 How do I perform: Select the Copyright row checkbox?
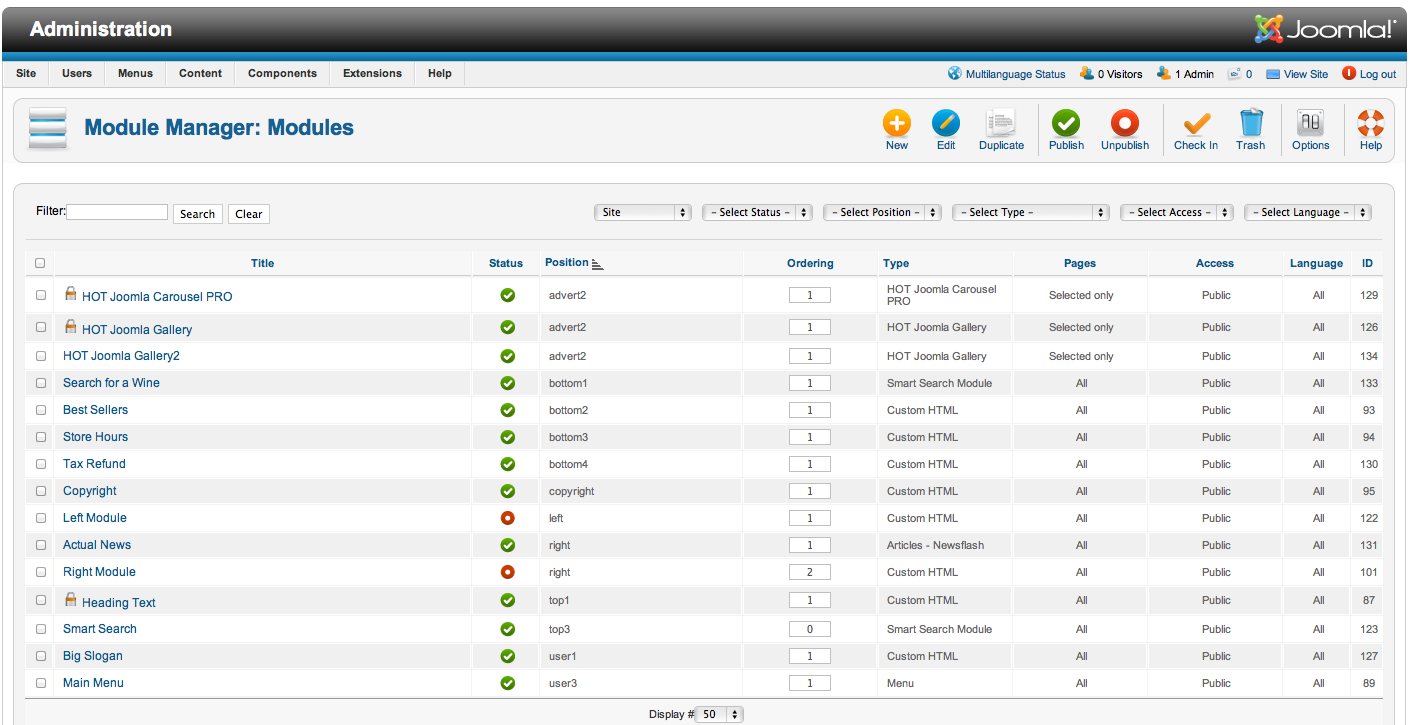click(x=41, y=491)
